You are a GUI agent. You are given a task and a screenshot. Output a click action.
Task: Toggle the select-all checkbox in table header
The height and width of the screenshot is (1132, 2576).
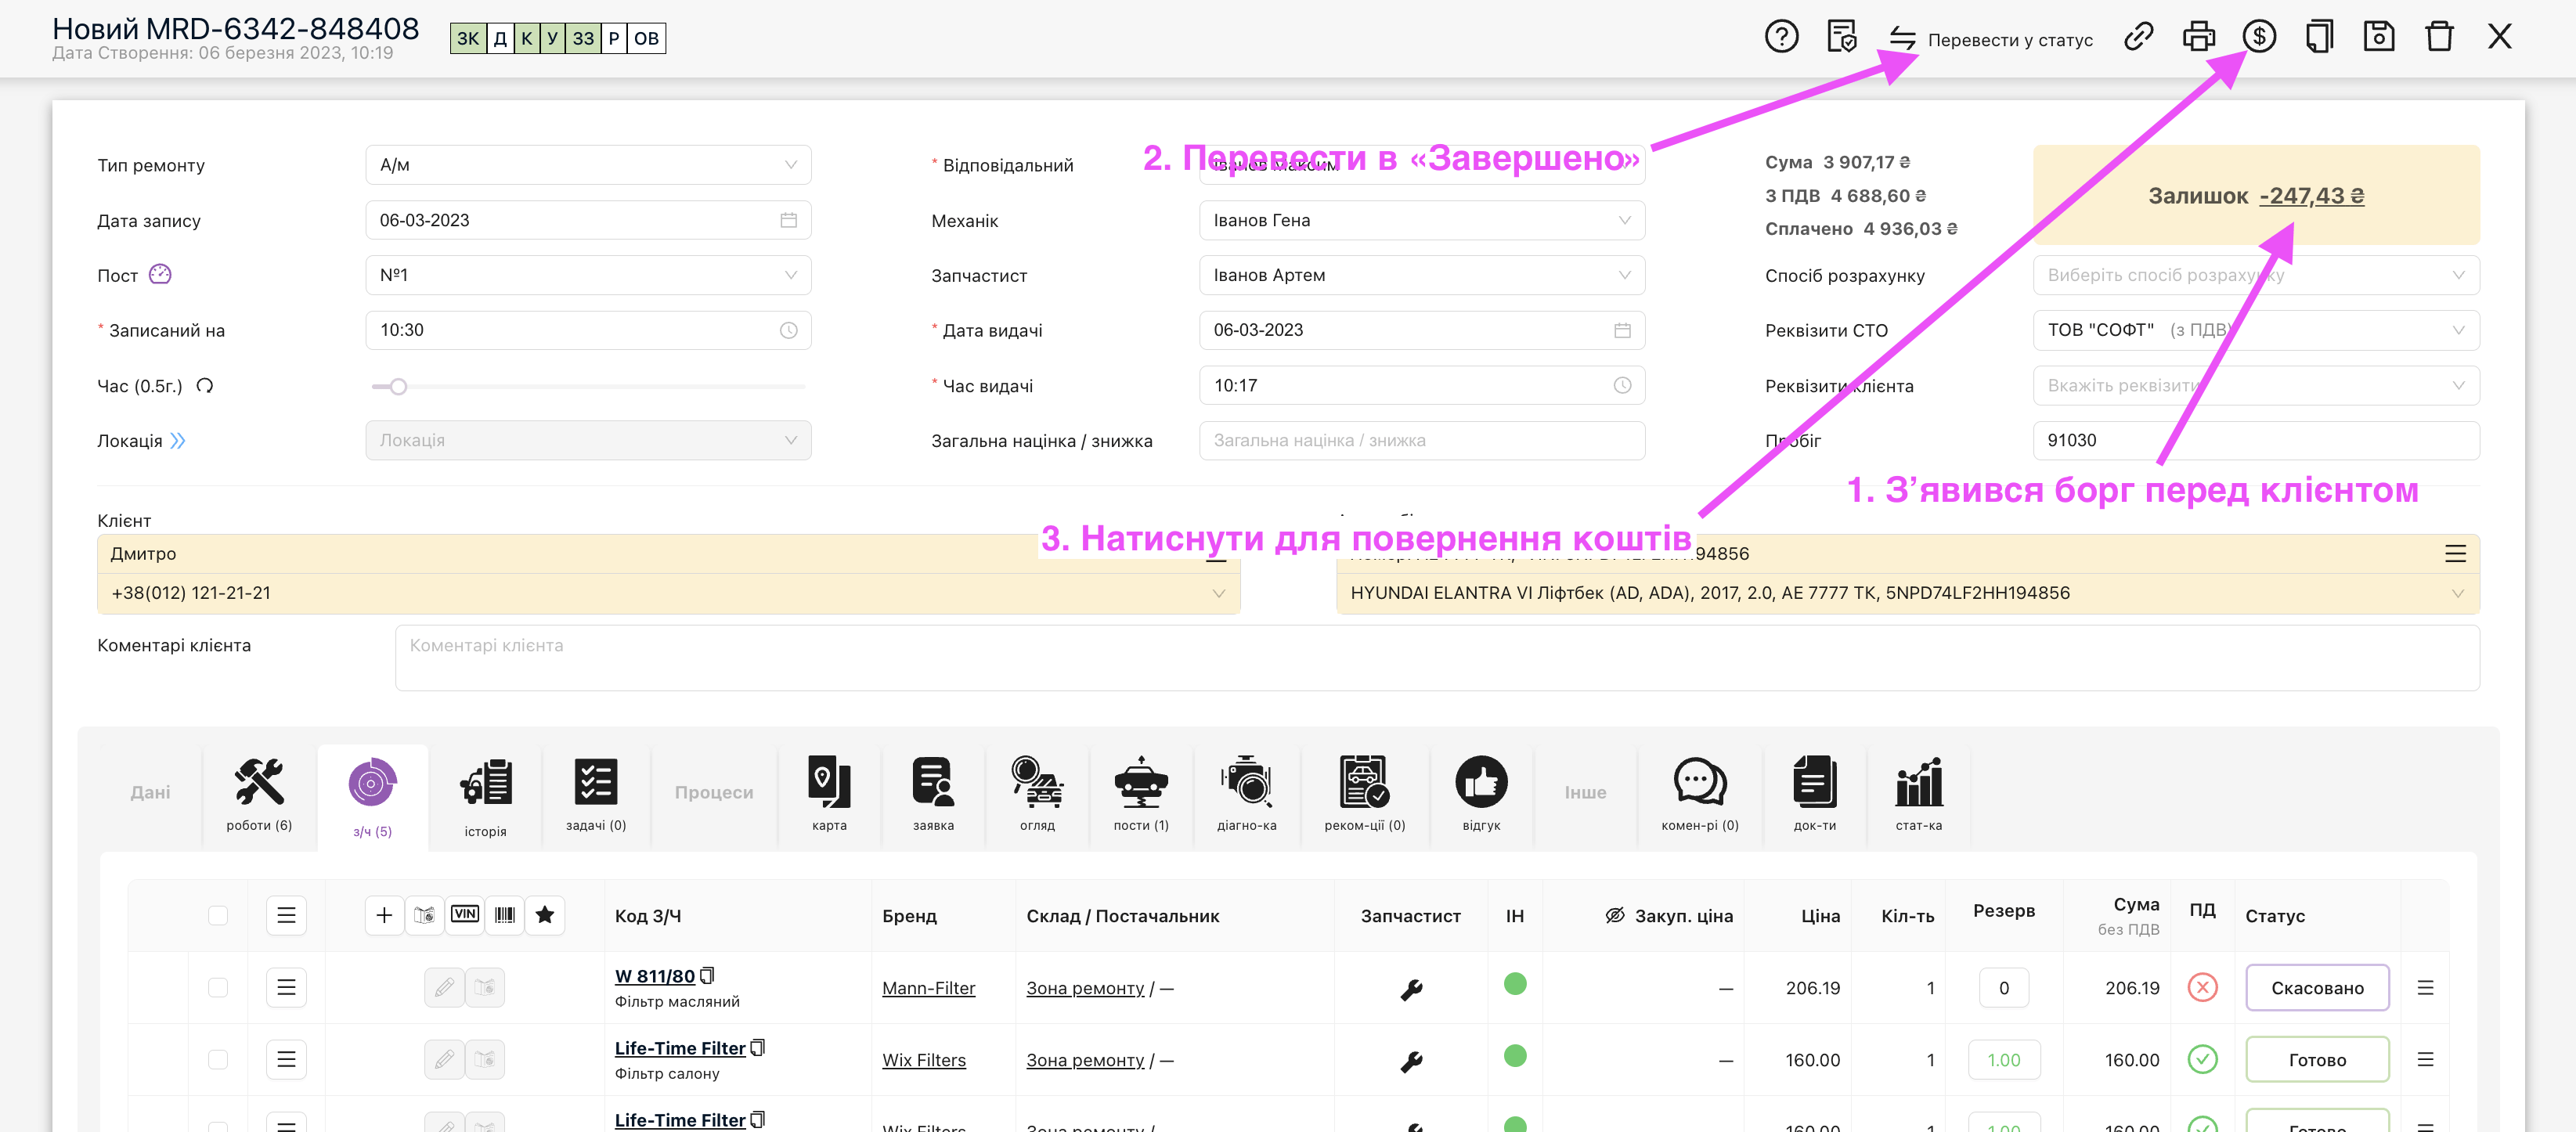[x=218, y=915]
